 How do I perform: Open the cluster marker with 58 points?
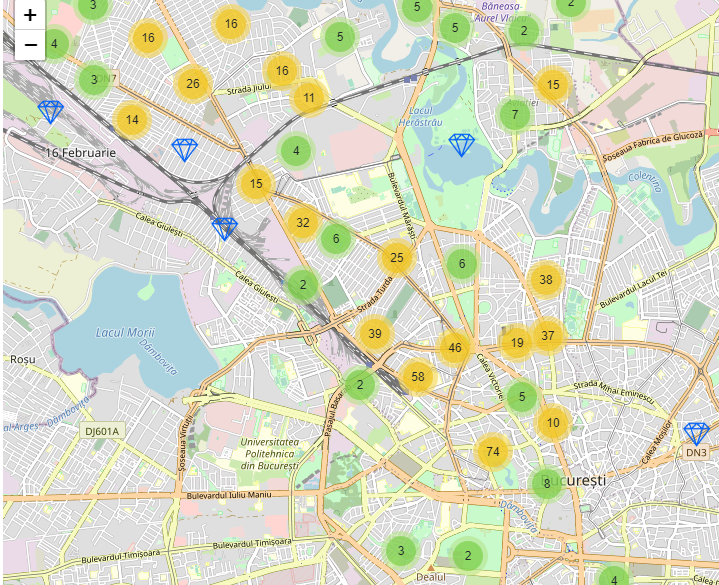[x=417, y=377]
